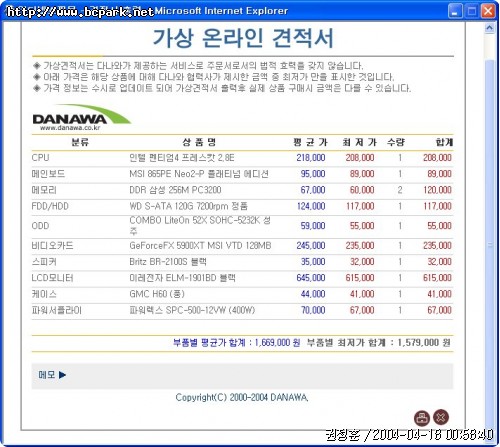500x447 pixels.
Task: Click memory quantity value 2
Action: coord(400,190)
